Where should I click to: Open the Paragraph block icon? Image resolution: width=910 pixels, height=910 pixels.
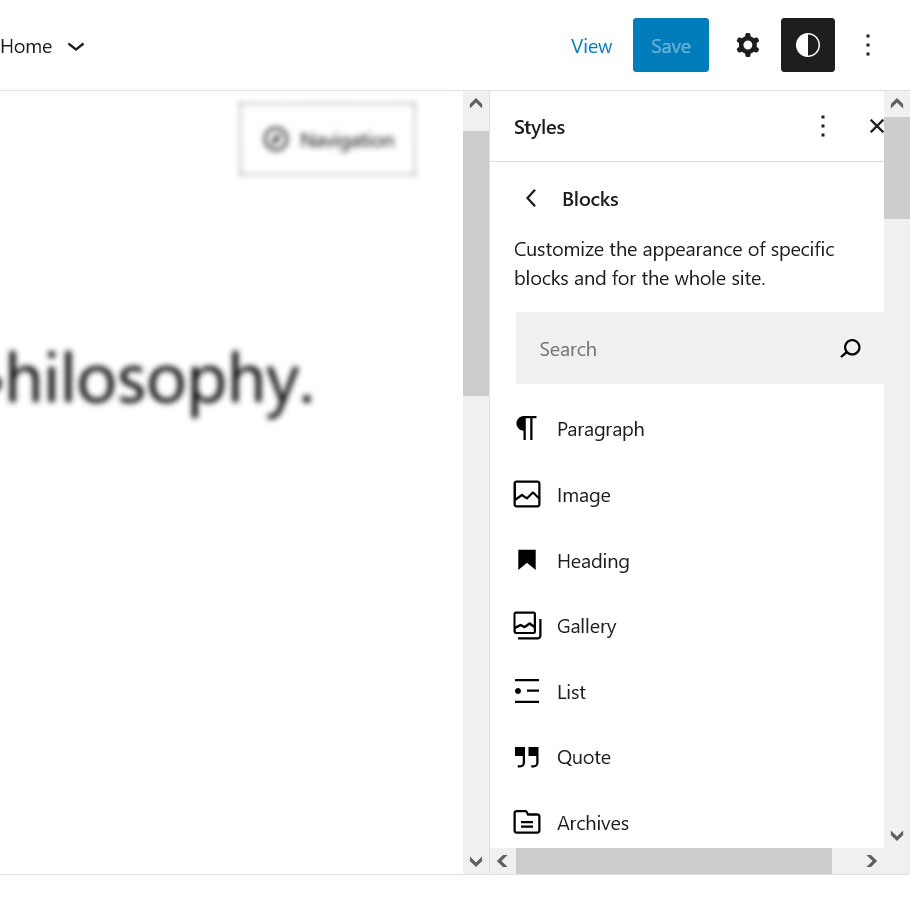tap(526, 429)
